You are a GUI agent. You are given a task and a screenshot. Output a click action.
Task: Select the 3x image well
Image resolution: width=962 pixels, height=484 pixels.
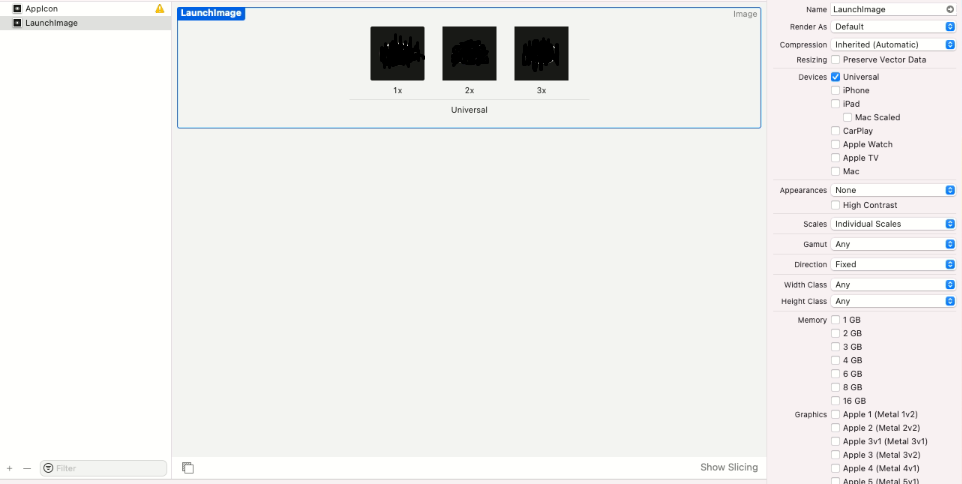(x=541, y=53)
